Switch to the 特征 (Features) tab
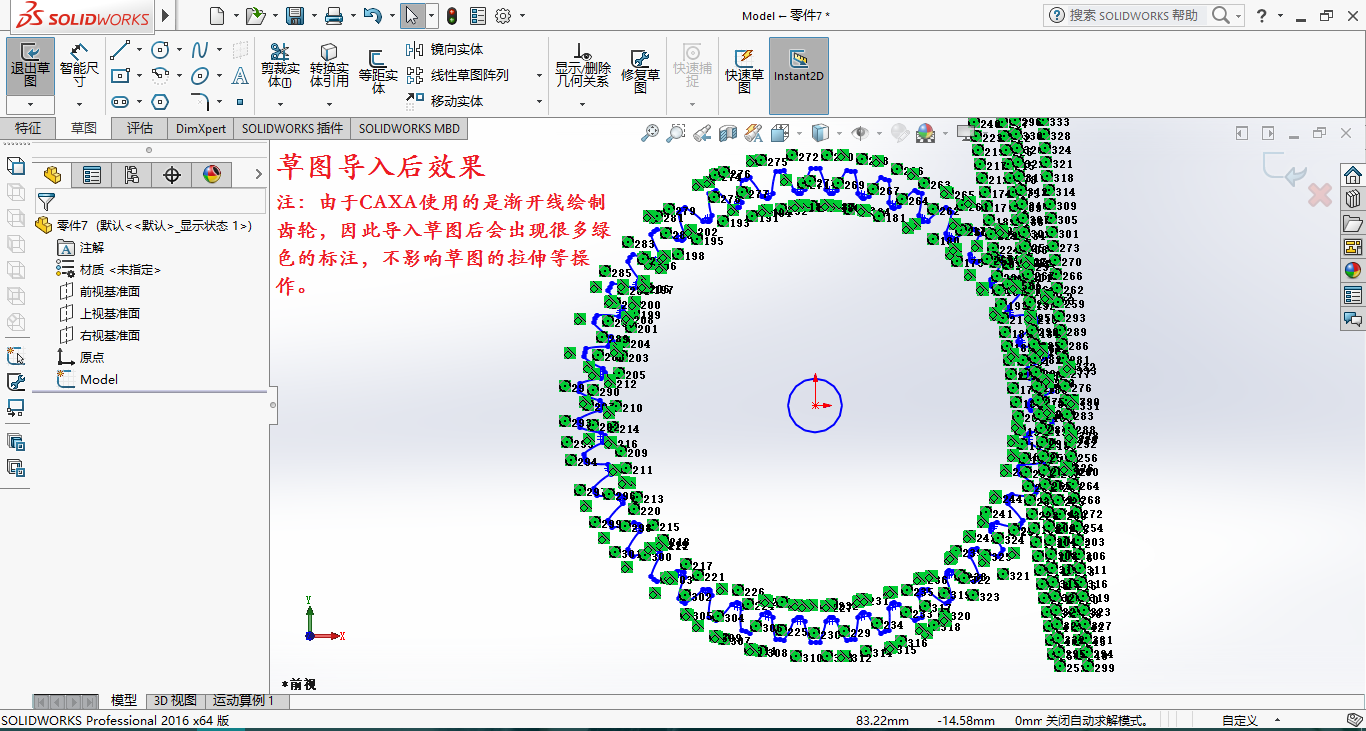This screenshot has width=1366, height=731. pyautogui.click(x=28, y=128)
